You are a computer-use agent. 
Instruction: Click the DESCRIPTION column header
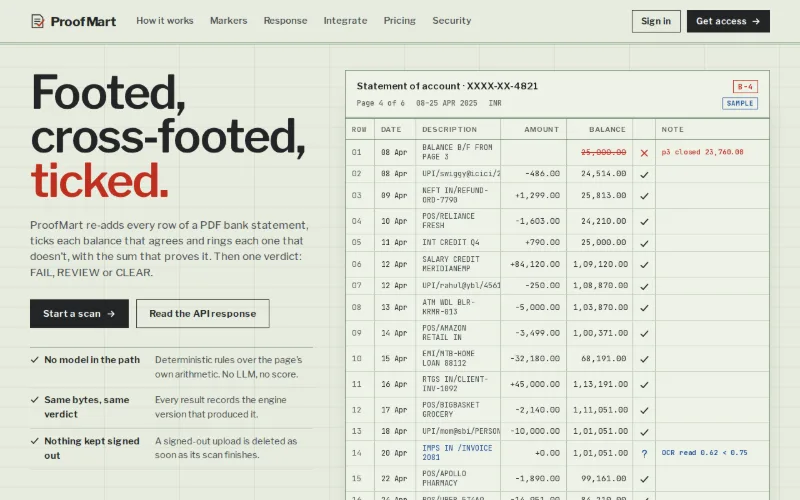coord(449,130)
